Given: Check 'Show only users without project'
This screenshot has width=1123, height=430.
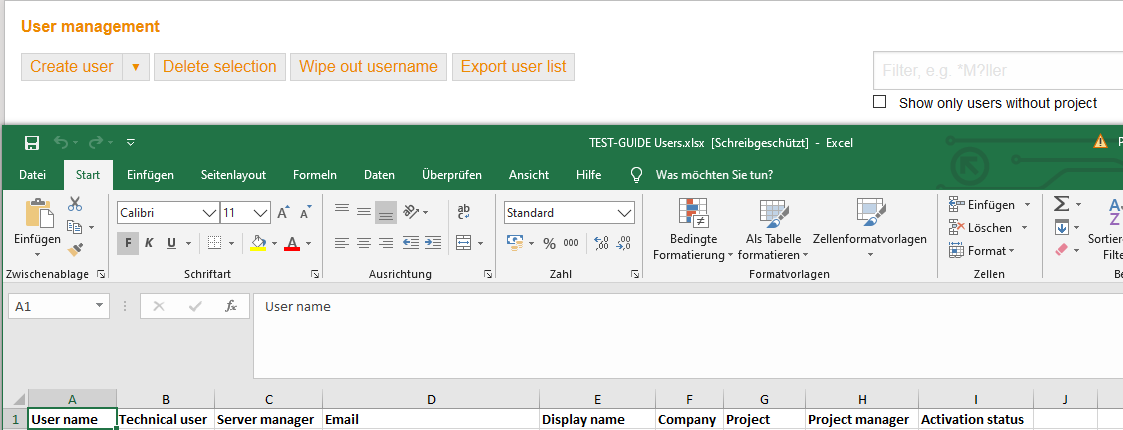Looking at the screenshot, I should 879,102.
